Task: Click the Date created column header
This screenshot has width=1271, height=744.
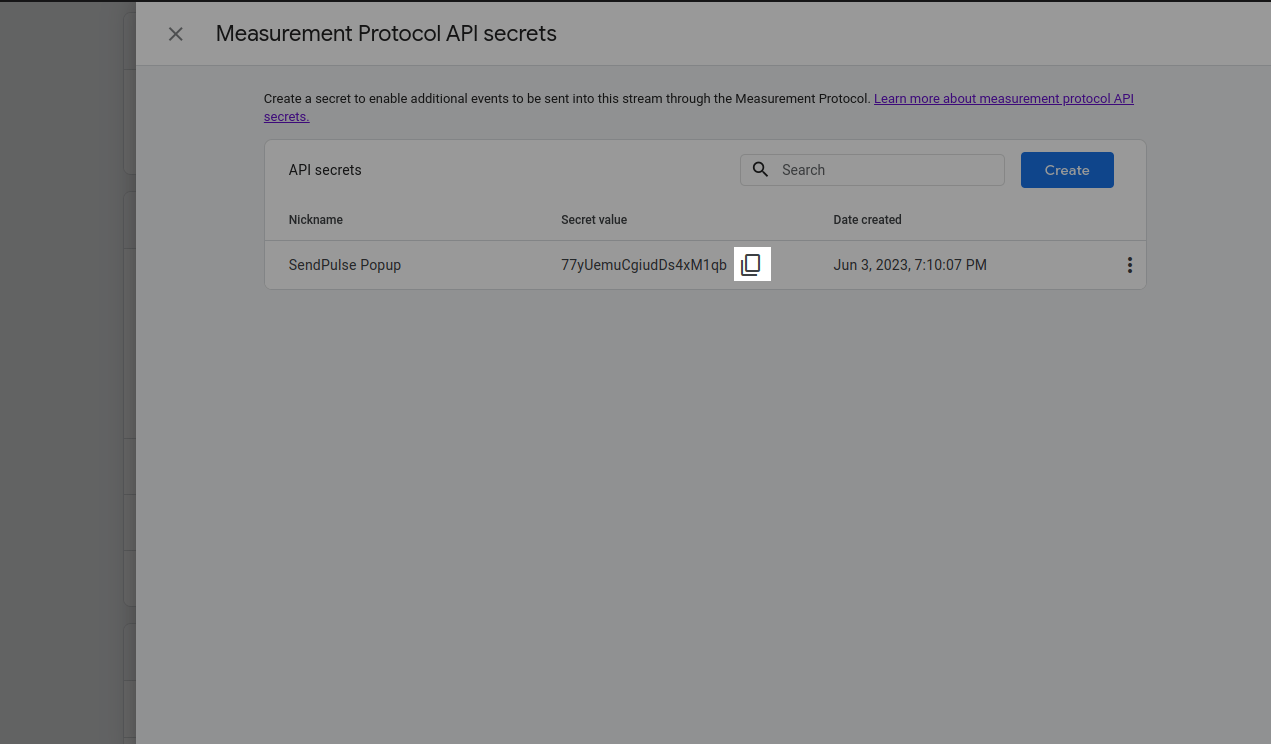Action: (x=867, y=220)
